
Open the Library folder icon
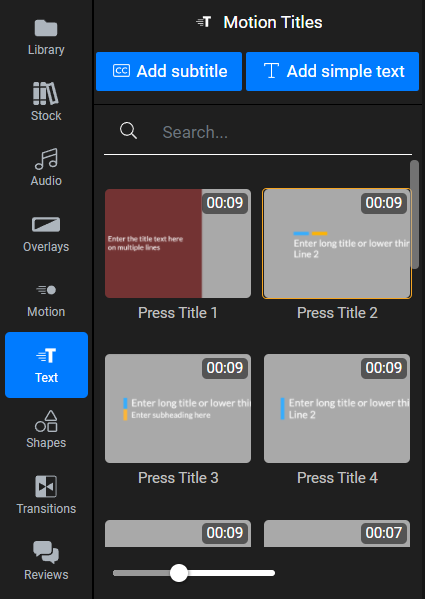(46, 28)
